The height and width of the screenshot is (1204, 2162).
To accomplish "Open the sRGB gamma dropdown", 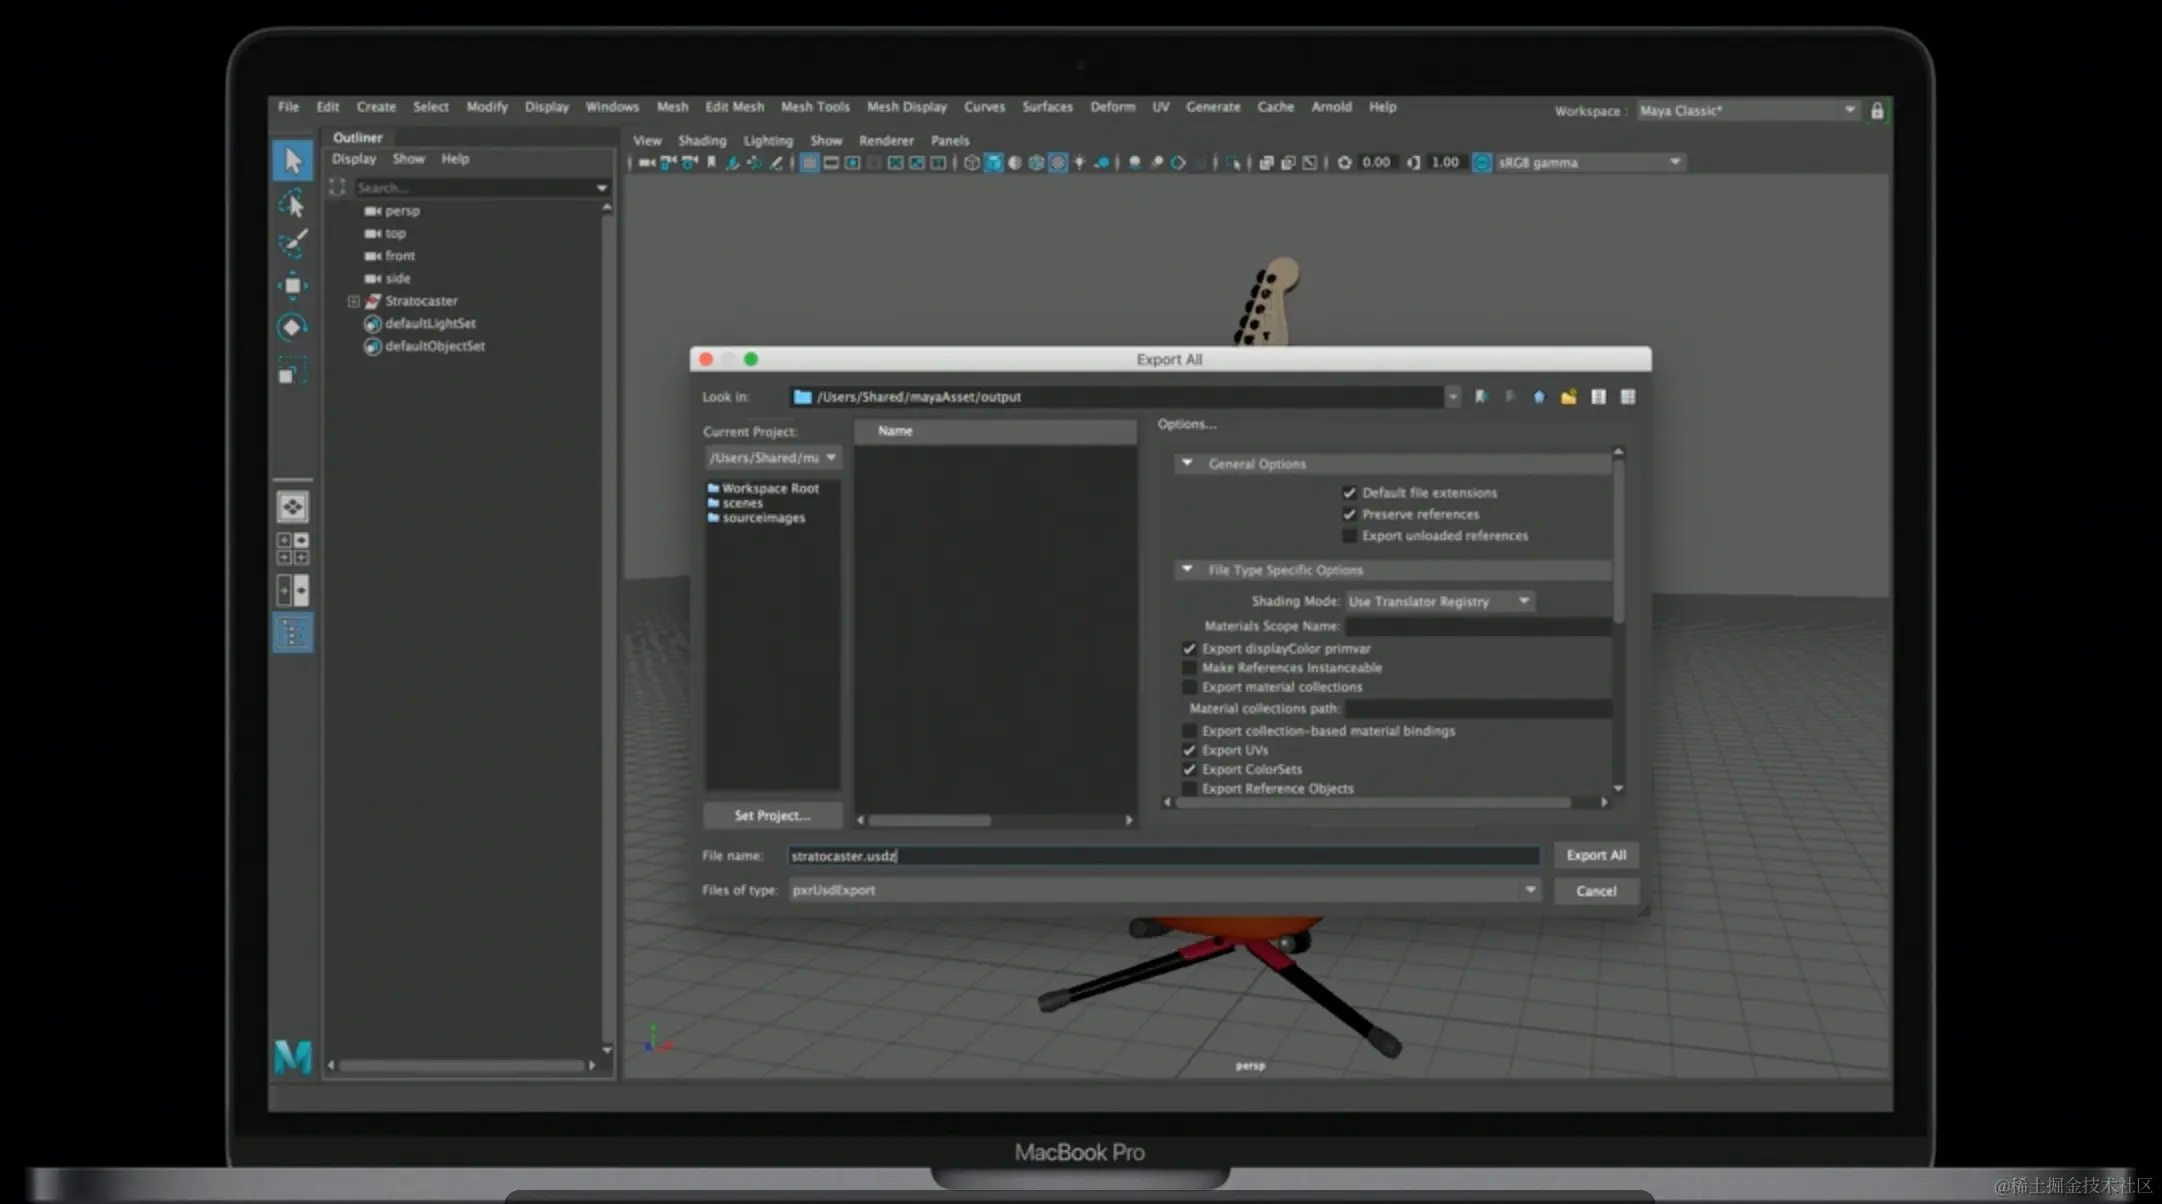I will coord(1589,162).
